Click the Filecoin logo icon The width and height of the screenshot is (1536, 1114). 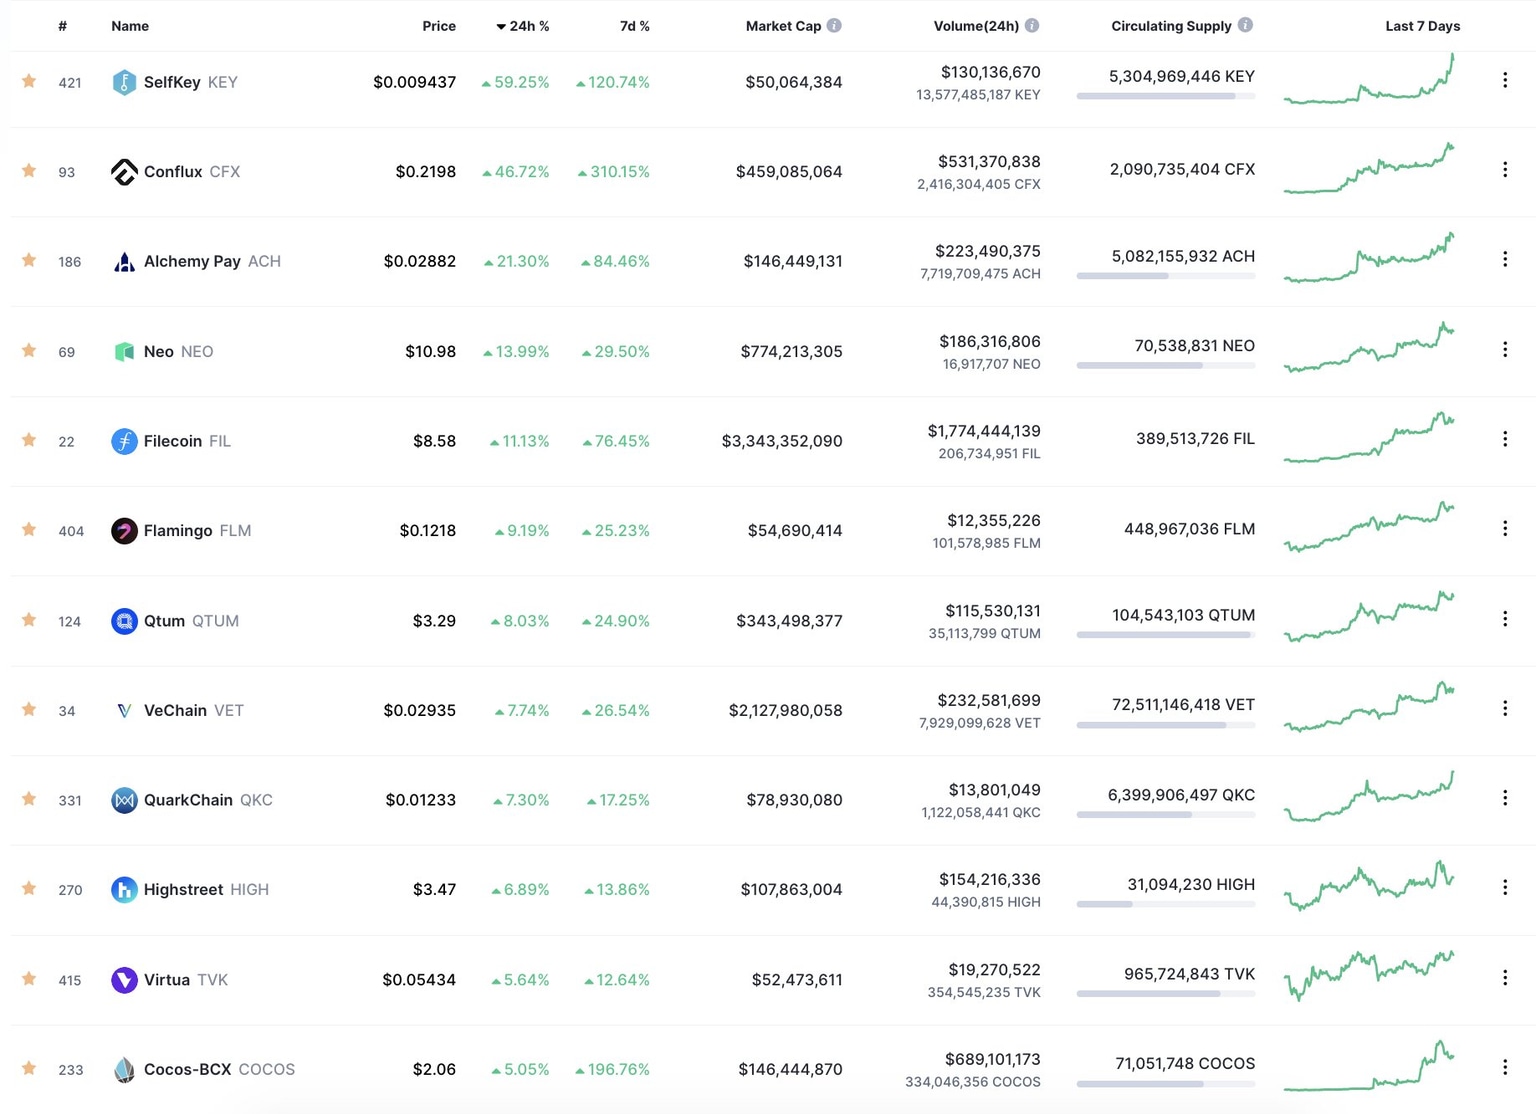pyautogui.click(x=123, y=441)
